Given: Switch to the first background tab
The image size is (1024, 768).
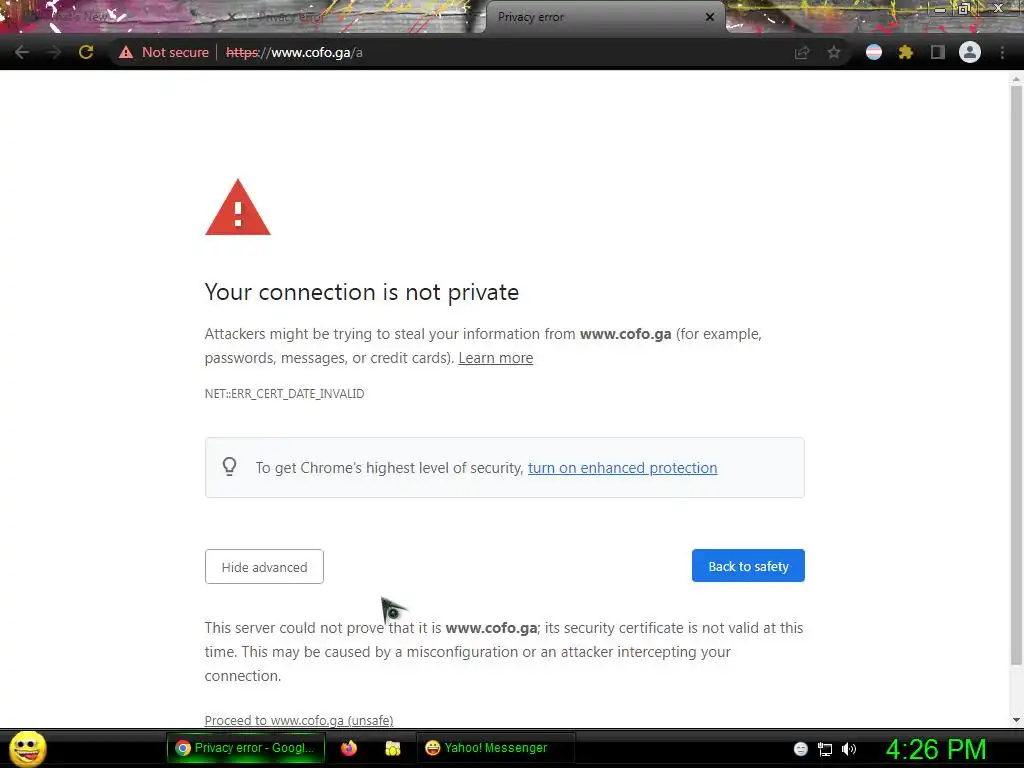Looking at the screenshot, I should (124, 17).
